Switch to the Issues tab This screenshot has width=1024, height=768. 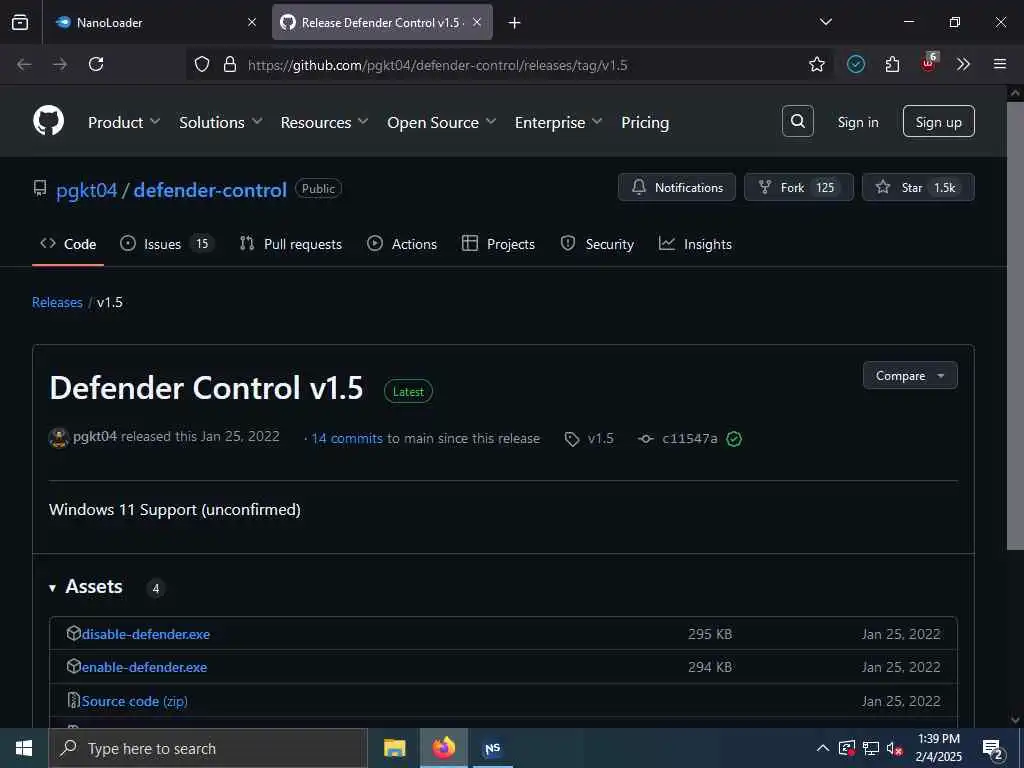tap(167, 244)
